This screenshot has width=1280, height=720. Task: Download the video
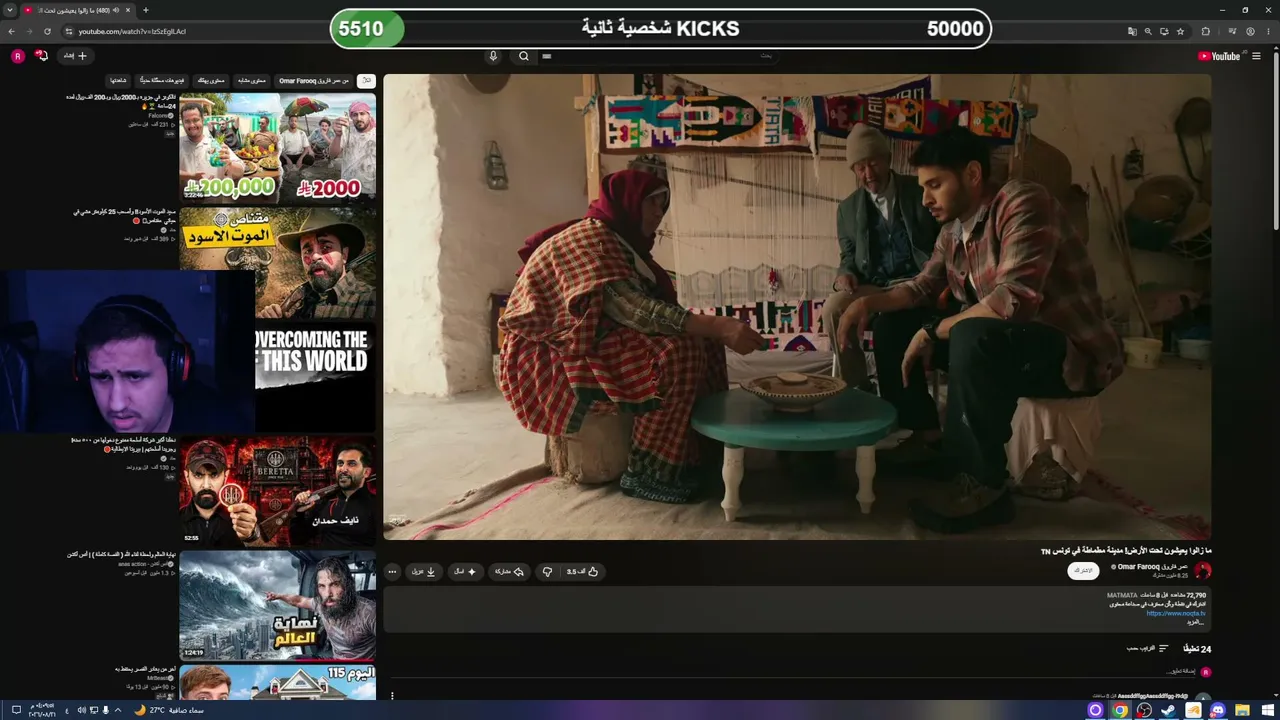(424, 572)
